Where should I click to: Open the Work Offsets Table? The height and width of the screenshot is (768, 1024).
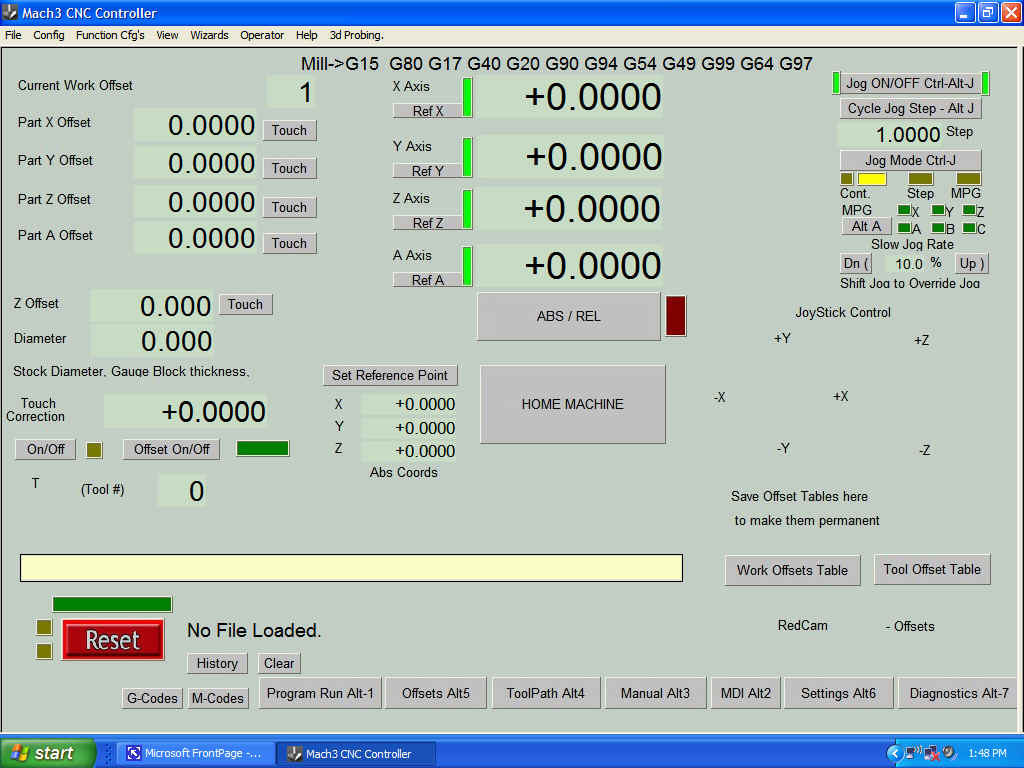point(792,569)
